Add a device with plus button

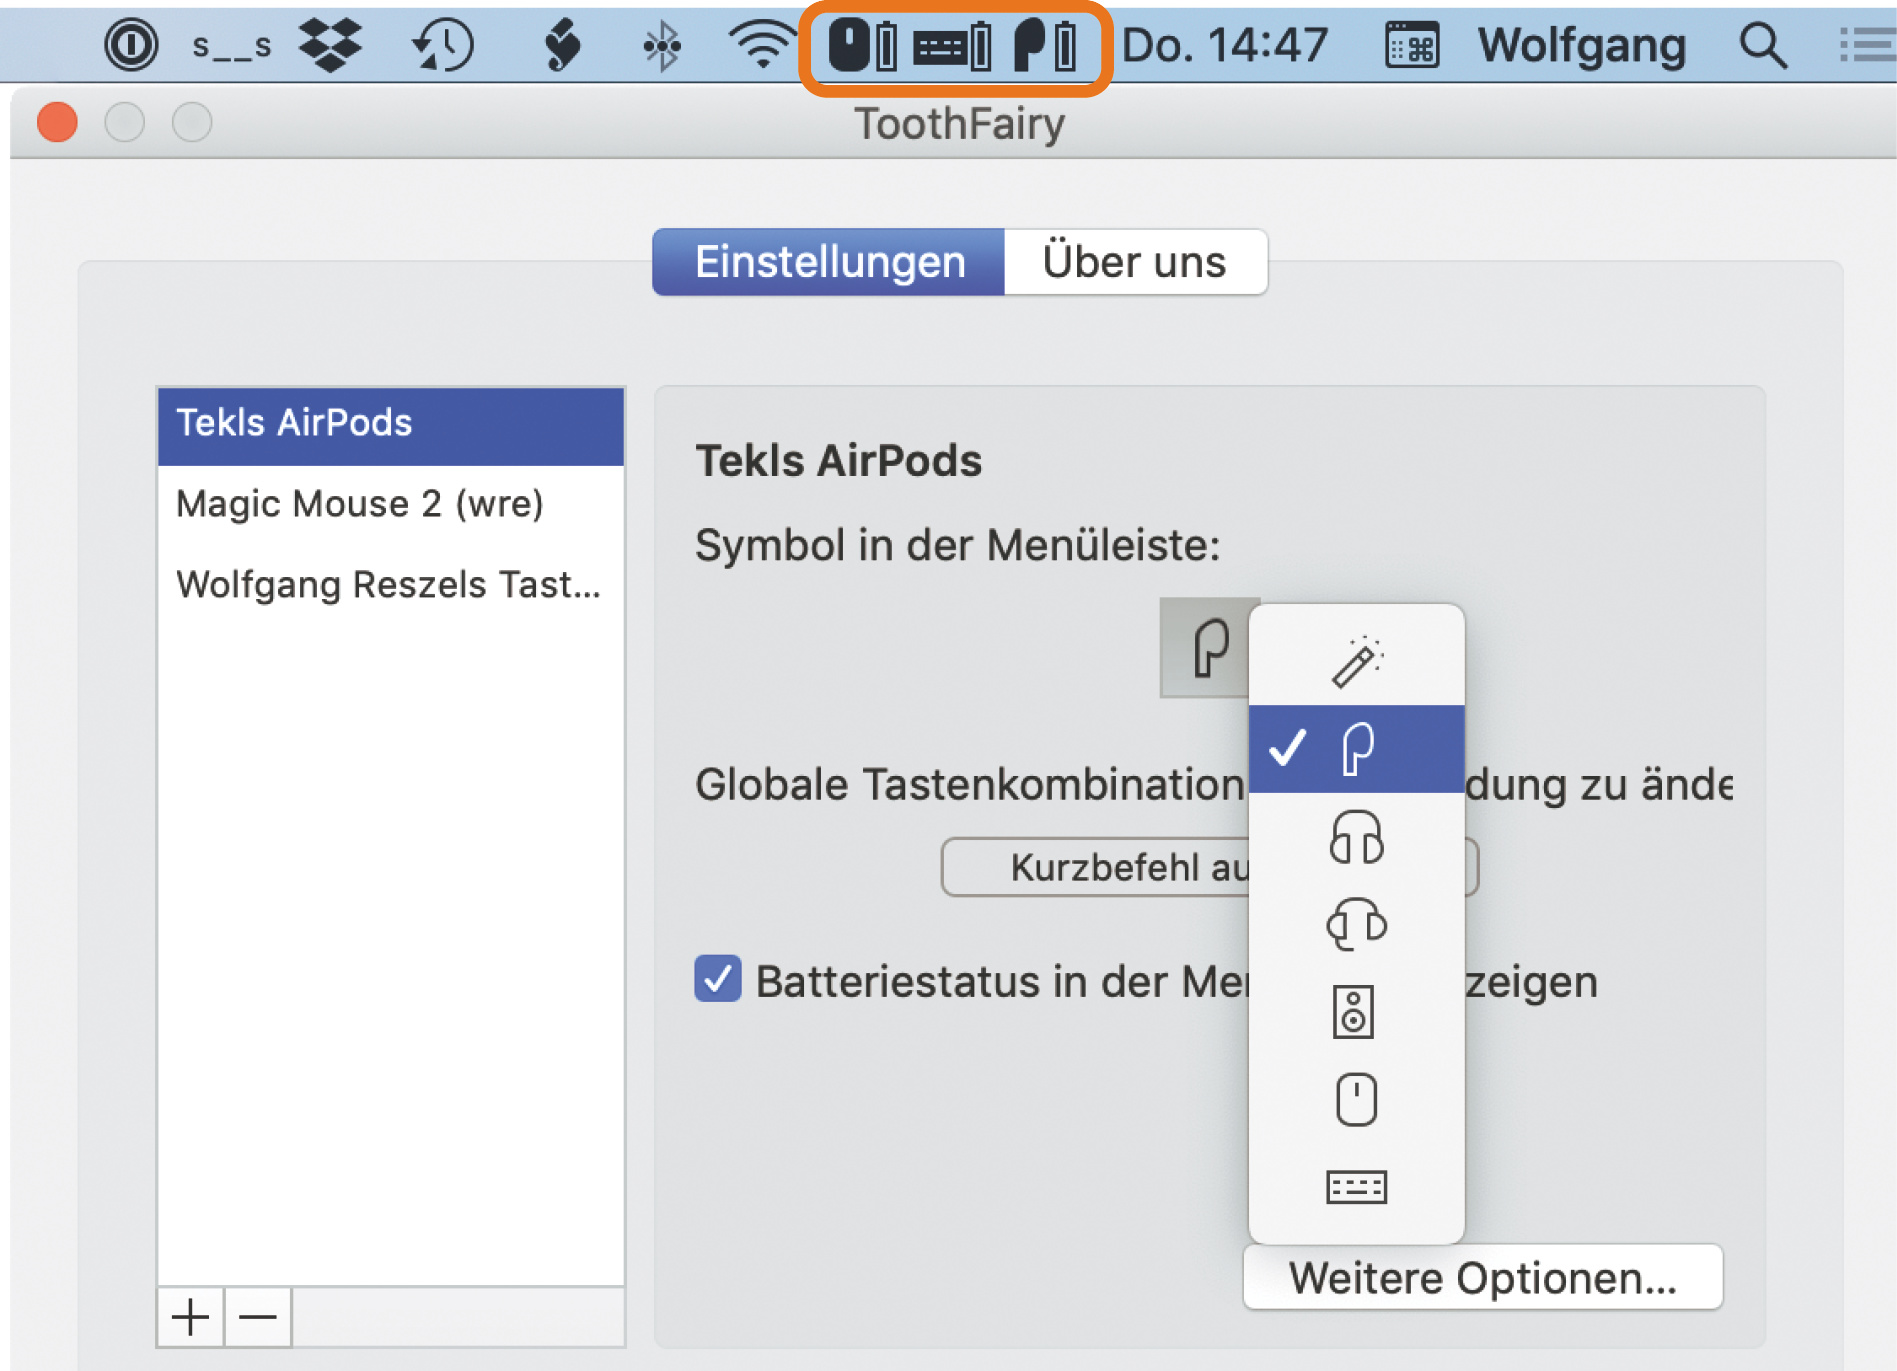click(190, 1317)
